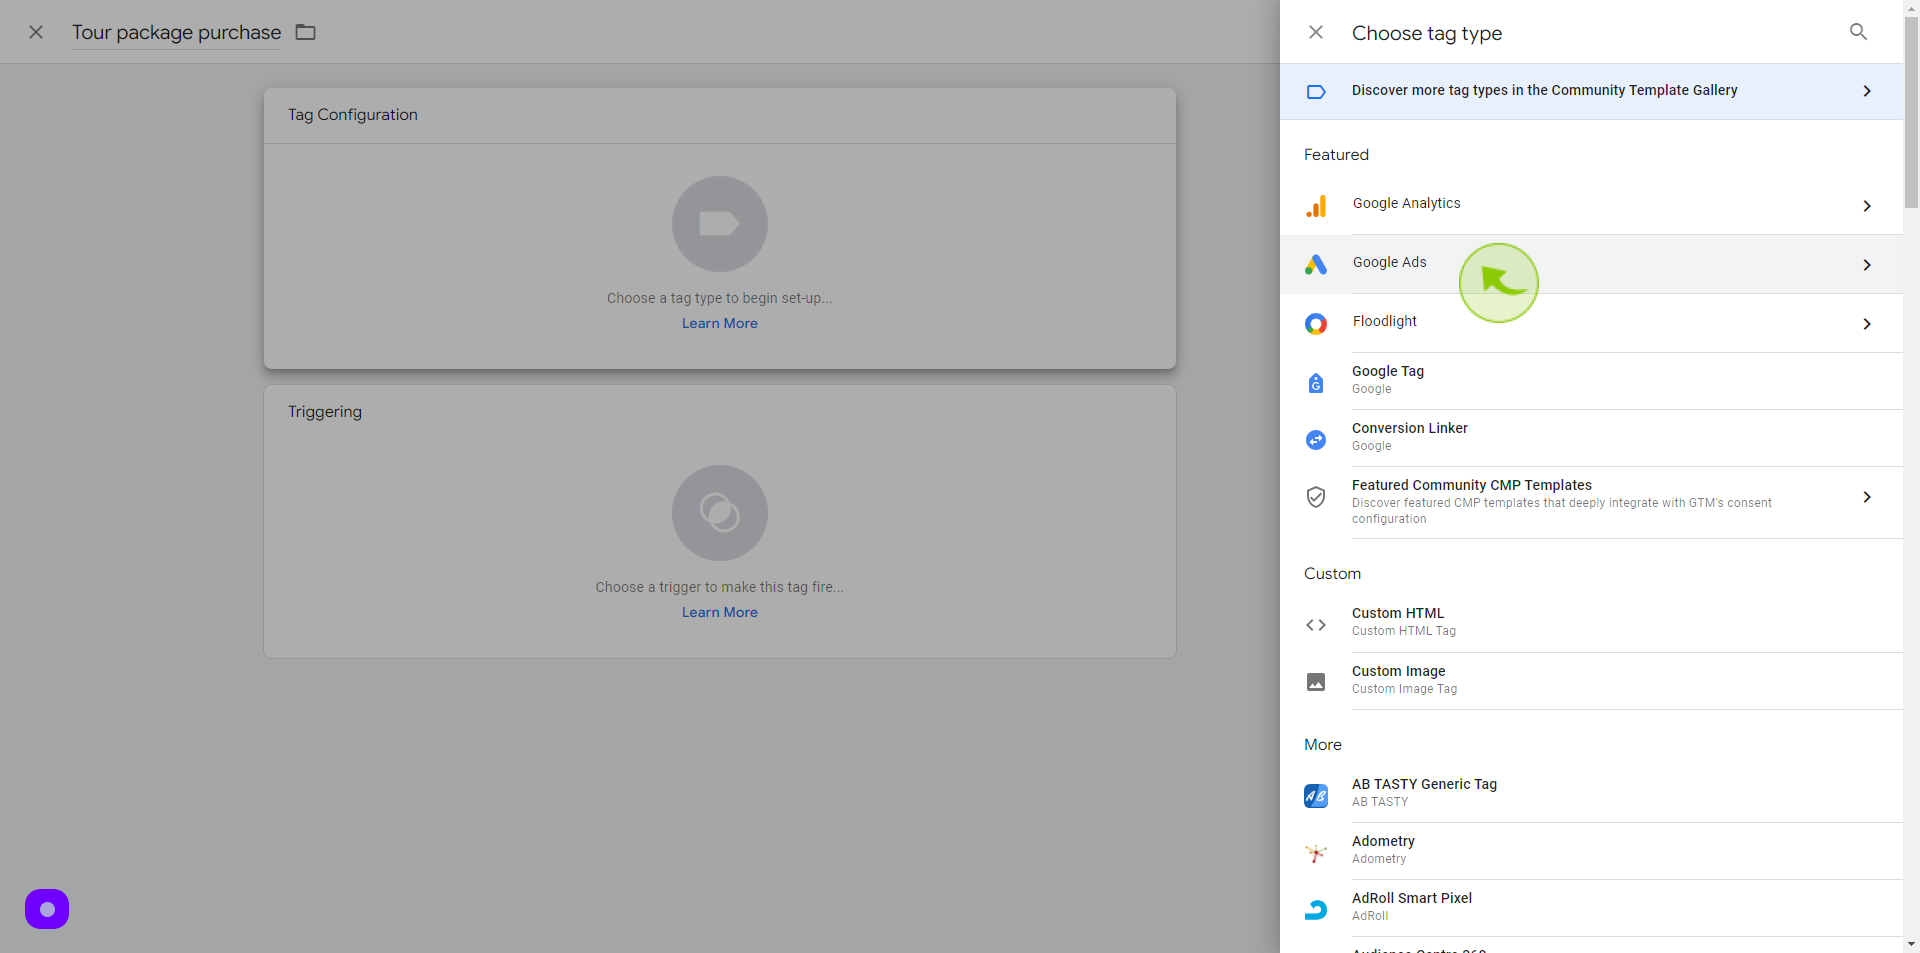Viewport: 1920px width, 953px height.
Task: Open Learn More under Triggering
Action: pyautogui.click(x=720, y=612)
